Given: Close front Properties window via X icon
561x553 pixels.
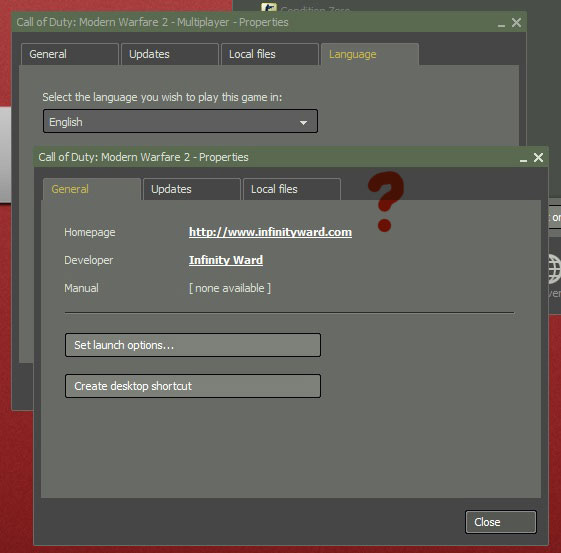Looking at the screenshot, I should click(x=538, y=157).
